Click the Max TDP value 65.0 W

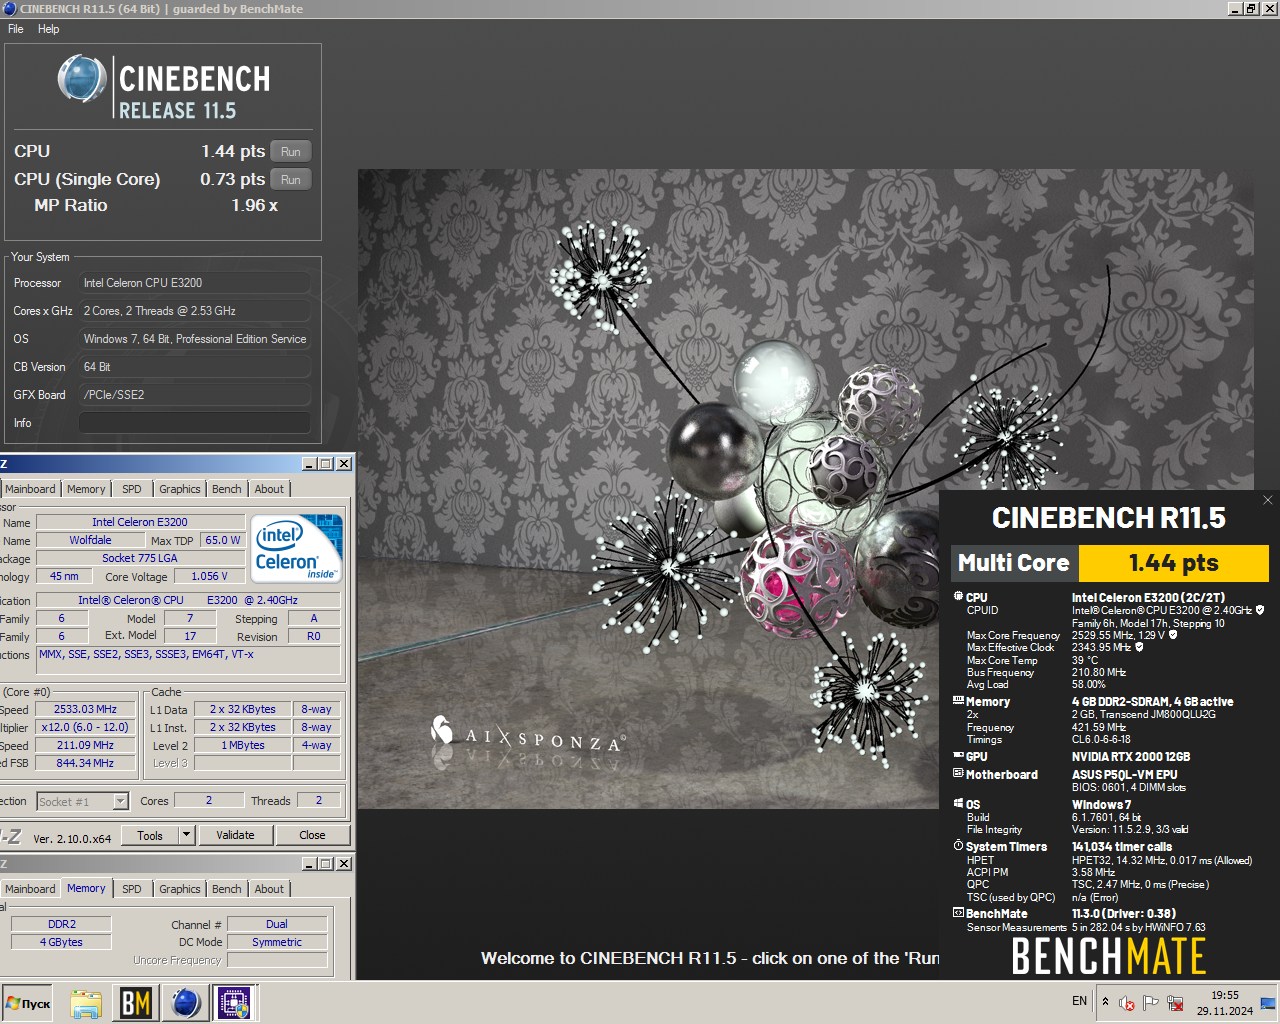pyautogui.click(x=222, y=540)
